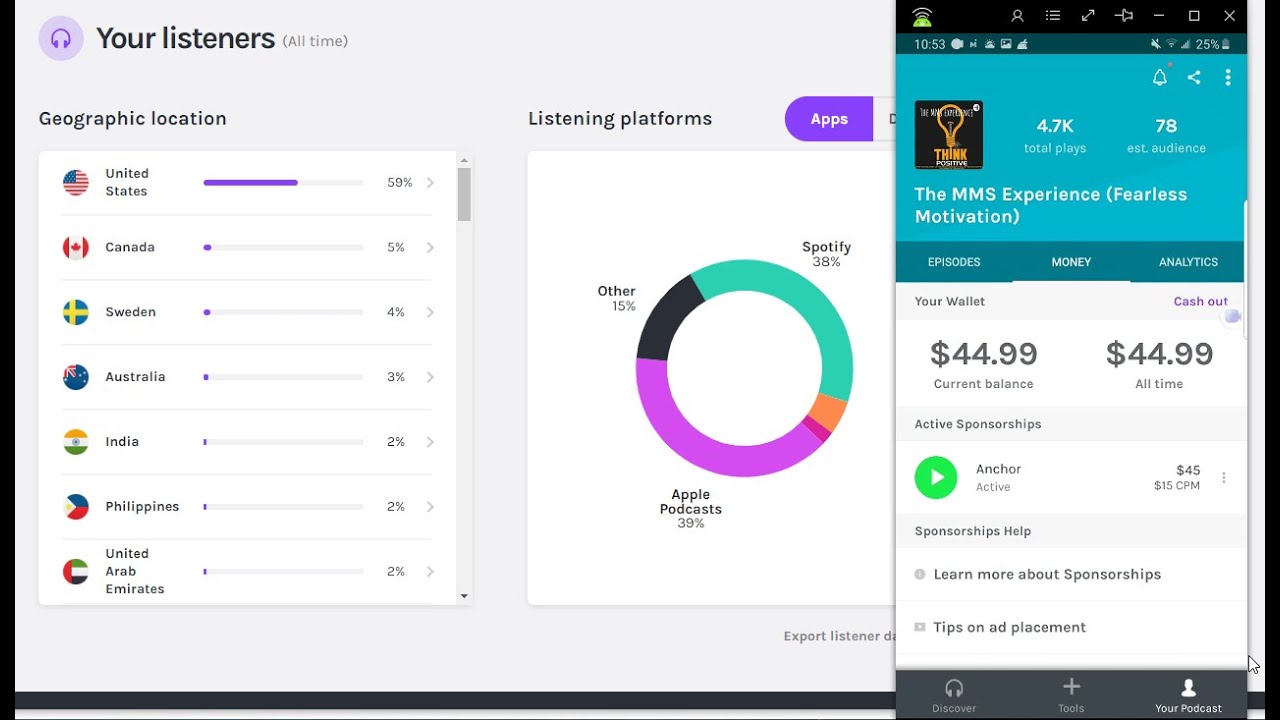Click the scroll-up arrow of the country list

click(x=464, y=160)
